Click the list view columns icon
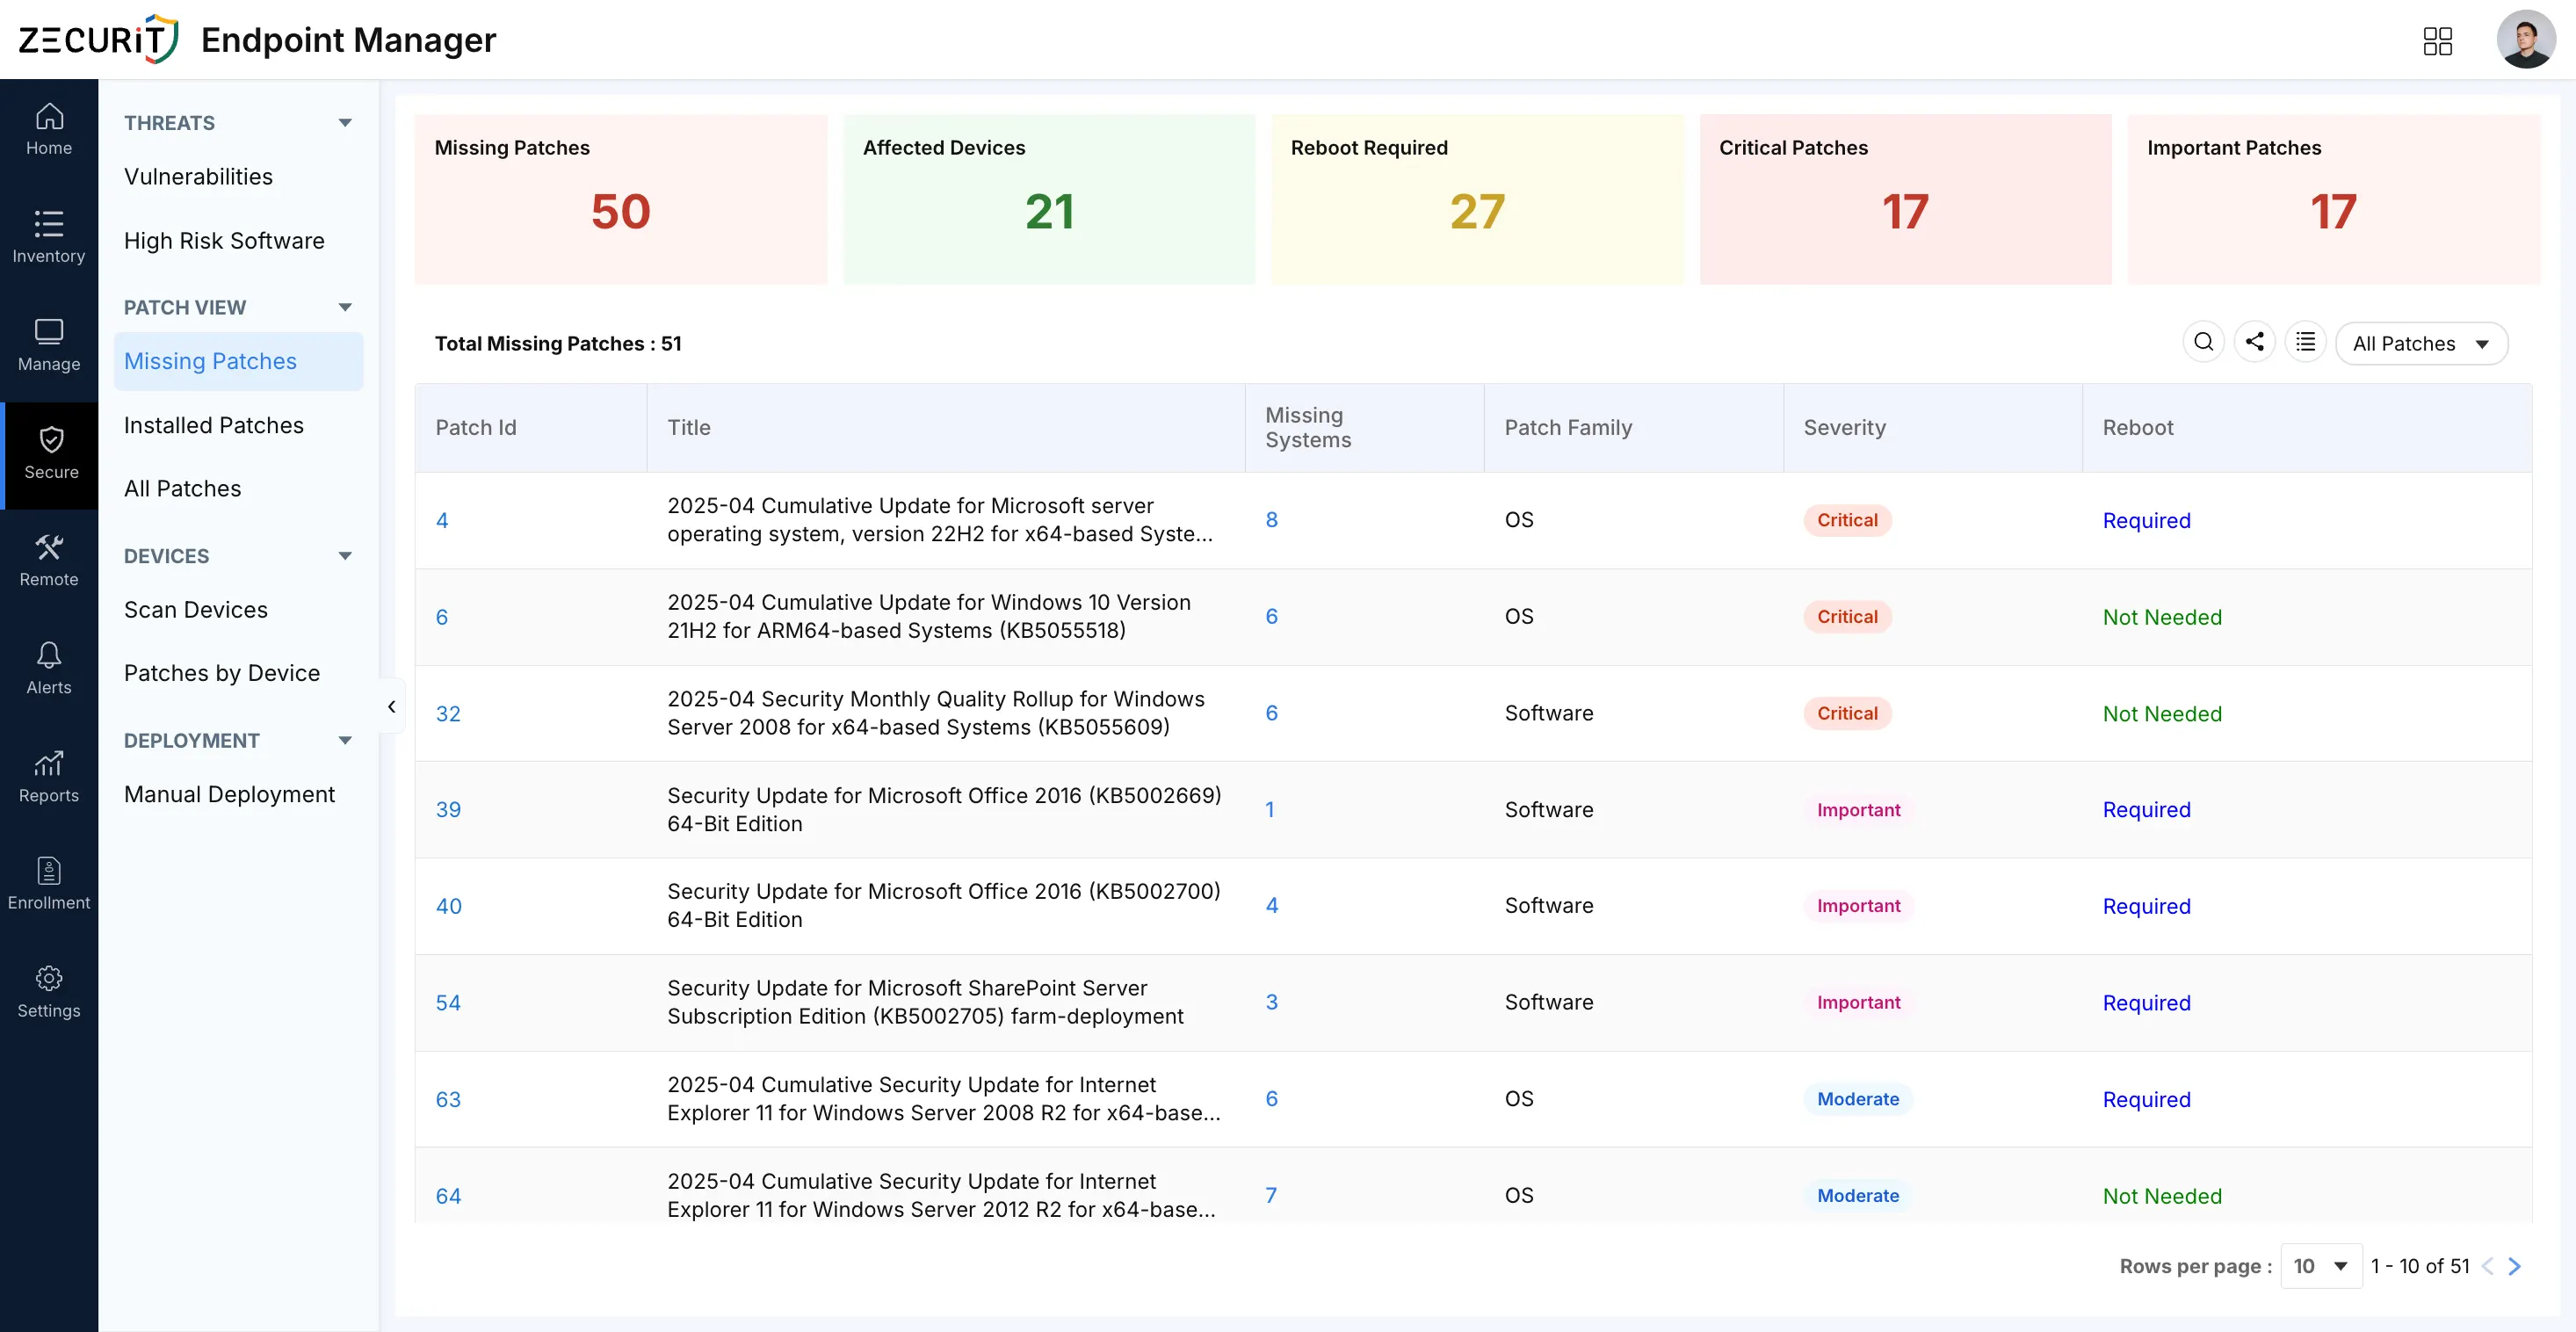This screenshot has height=1332, width=2576. point(2305,343)
